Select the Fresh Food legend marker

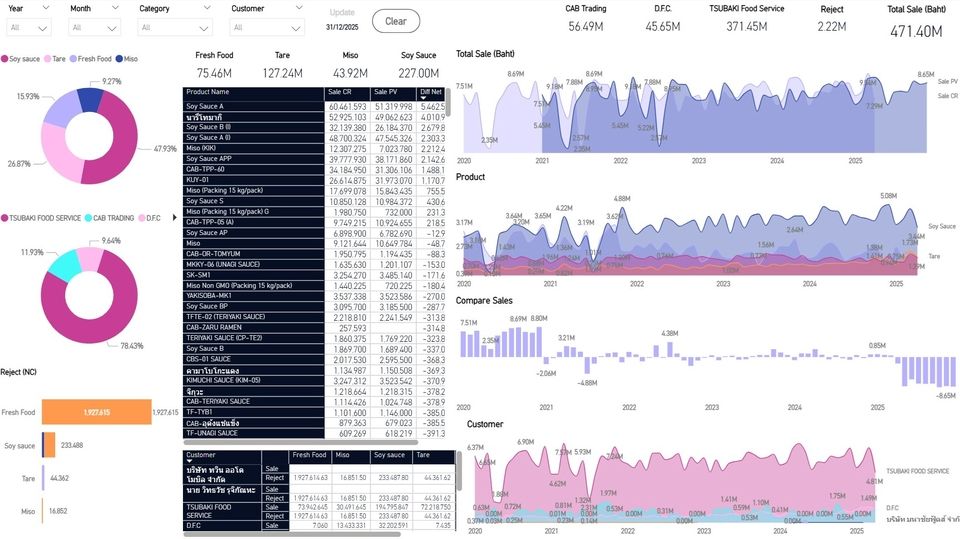73,59
